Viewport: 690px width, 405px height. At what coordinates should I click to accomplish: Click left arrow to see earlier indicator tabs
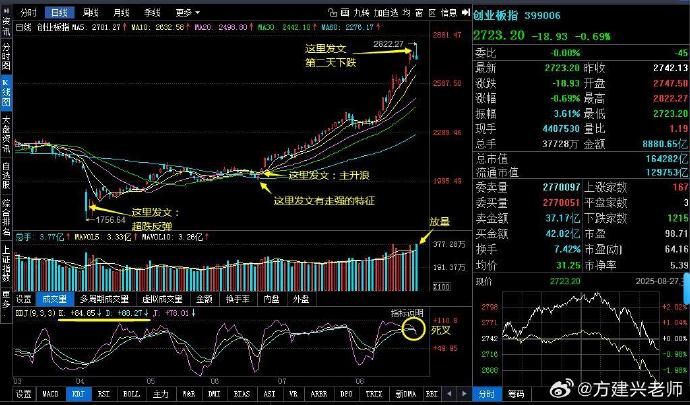pos(449,394)
